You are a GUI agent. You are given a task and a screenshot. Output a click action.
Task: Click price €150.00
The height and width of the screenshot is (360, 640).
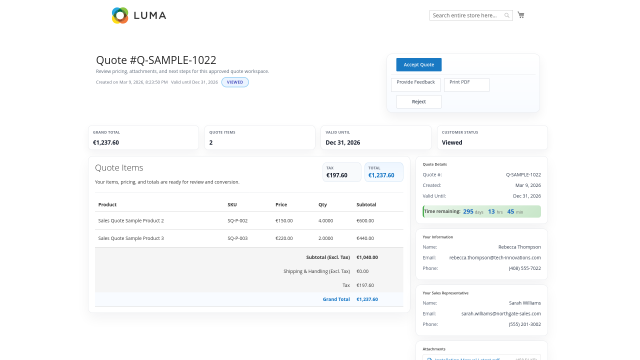pyautogui.click(x=284, y=221)
